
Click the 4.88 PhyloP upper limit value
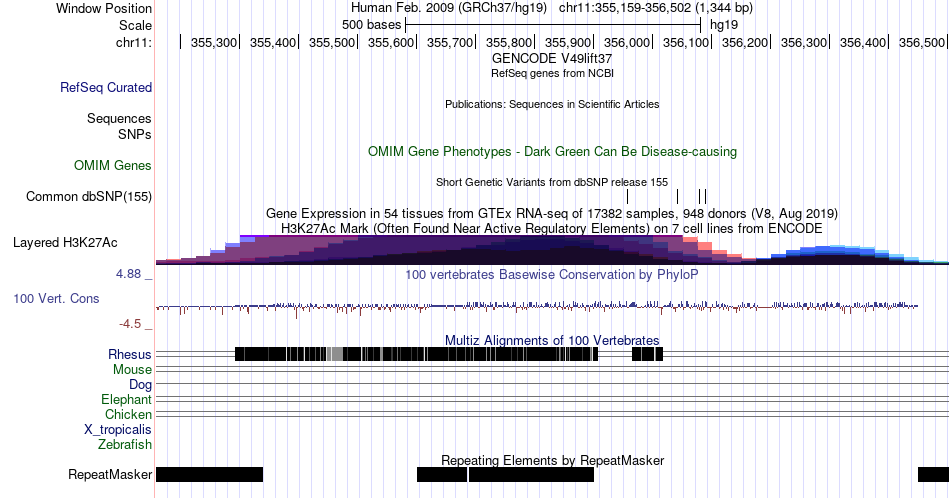tap(128, 274)
